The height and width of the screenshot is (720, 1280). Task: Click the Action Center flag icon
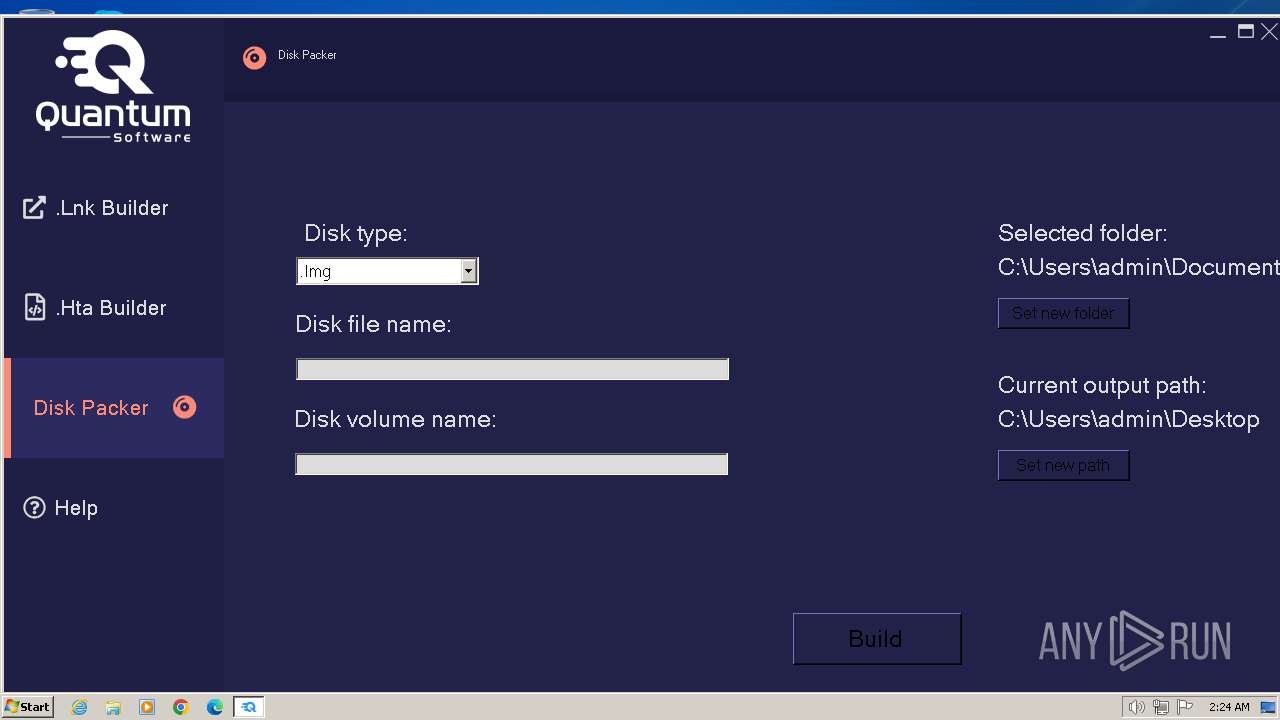point(1185,707)
